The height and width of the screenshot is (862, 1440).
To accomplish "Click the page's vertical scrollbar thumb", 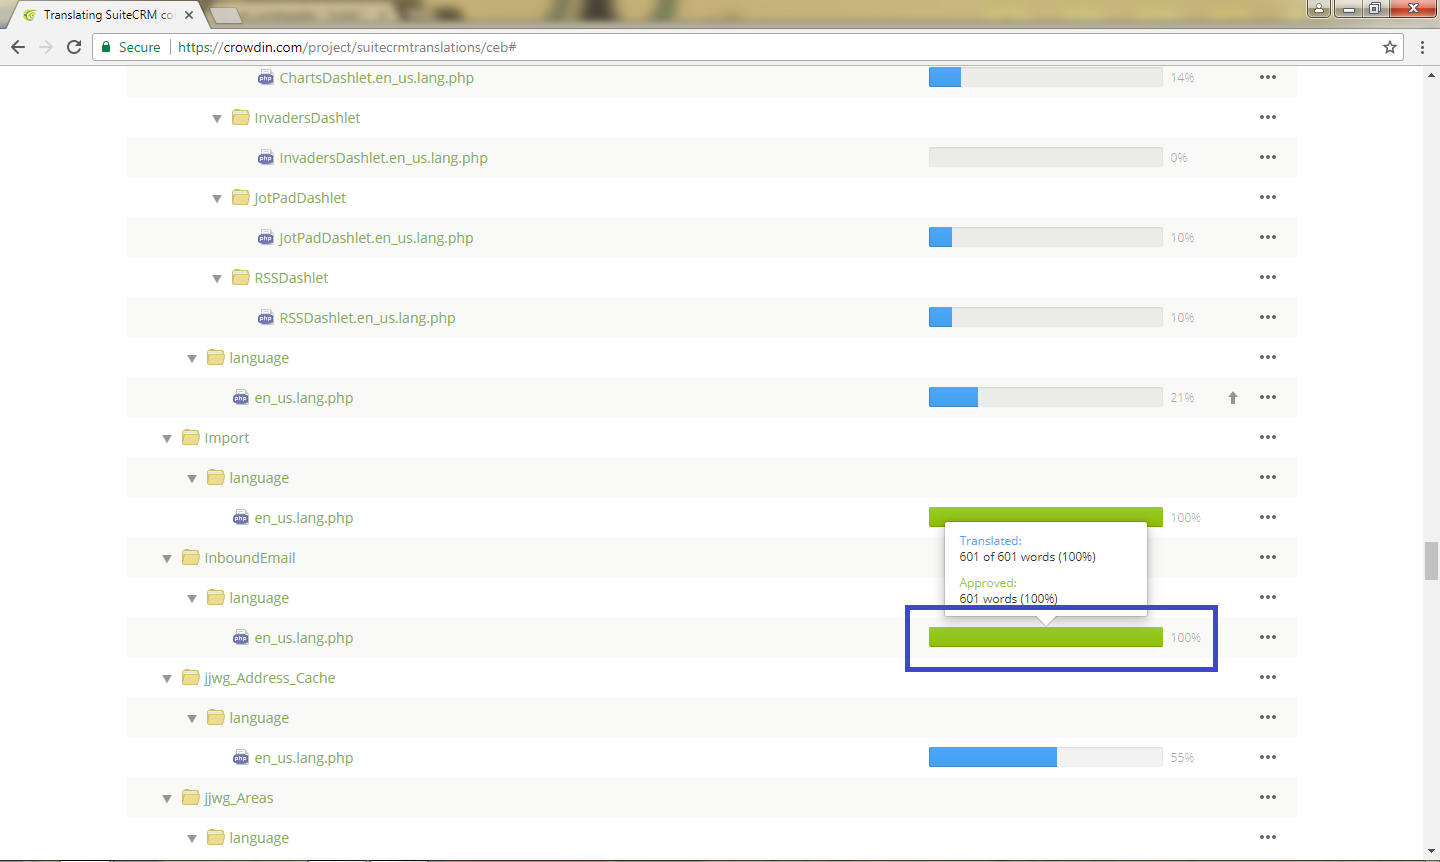I will (x=1431, y=561).
